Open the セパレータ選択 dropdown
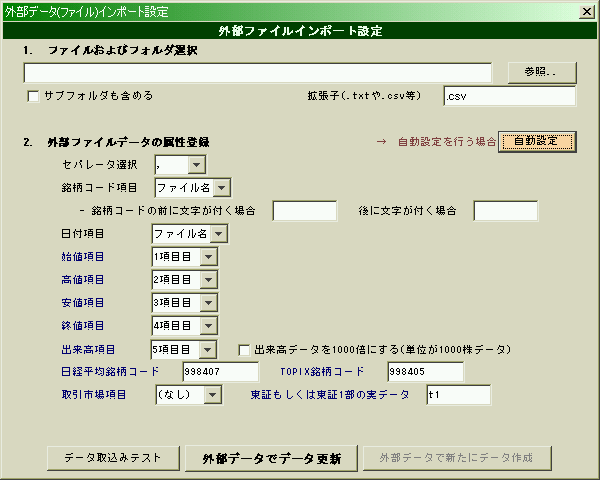600x480 pixels. coord(197,165)
